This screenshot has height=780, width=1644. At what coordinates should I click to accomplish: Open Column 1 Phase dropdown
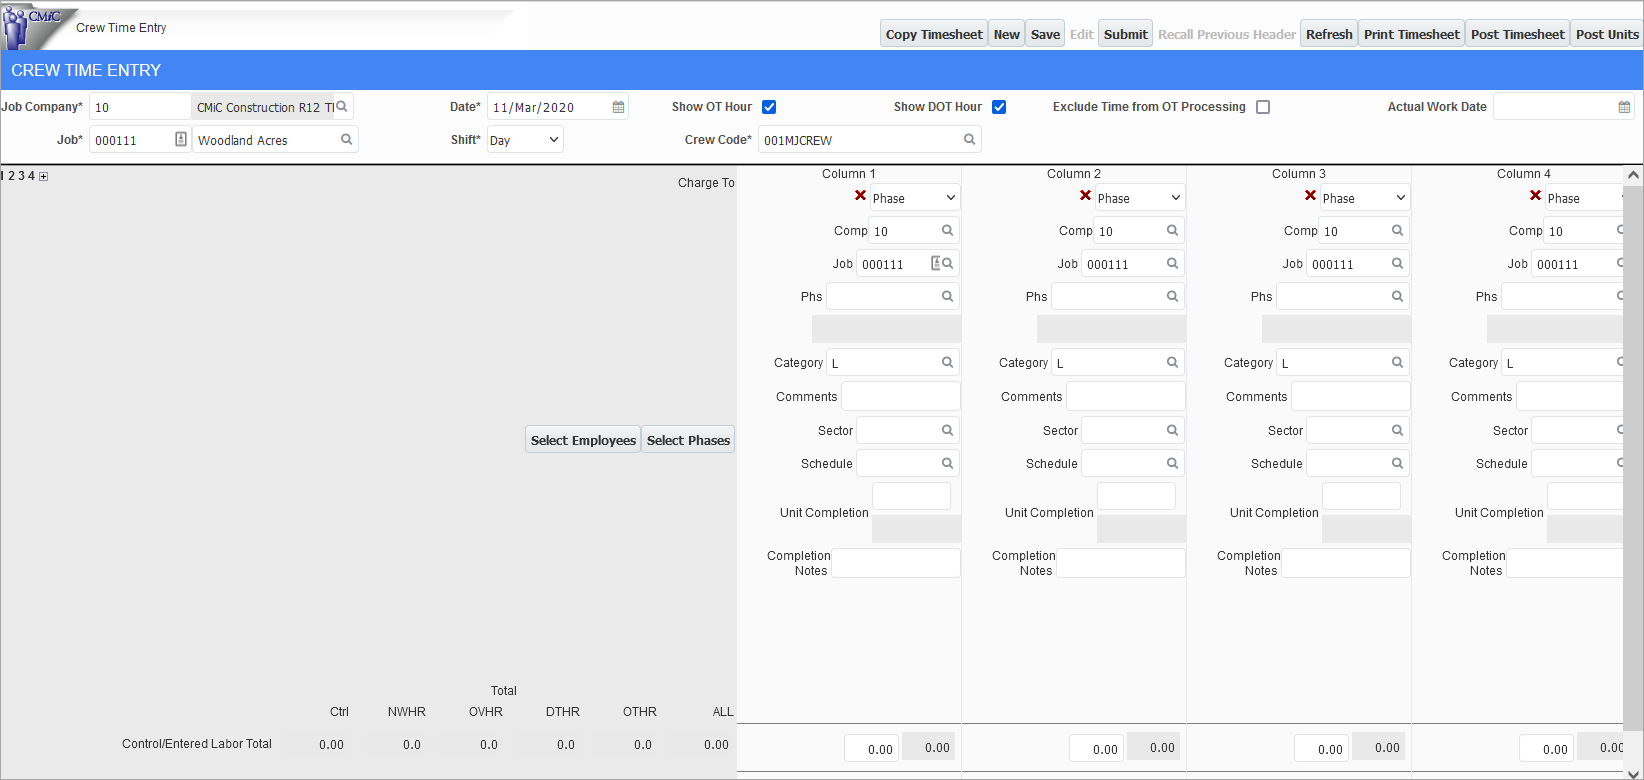(x=914, y=198)
